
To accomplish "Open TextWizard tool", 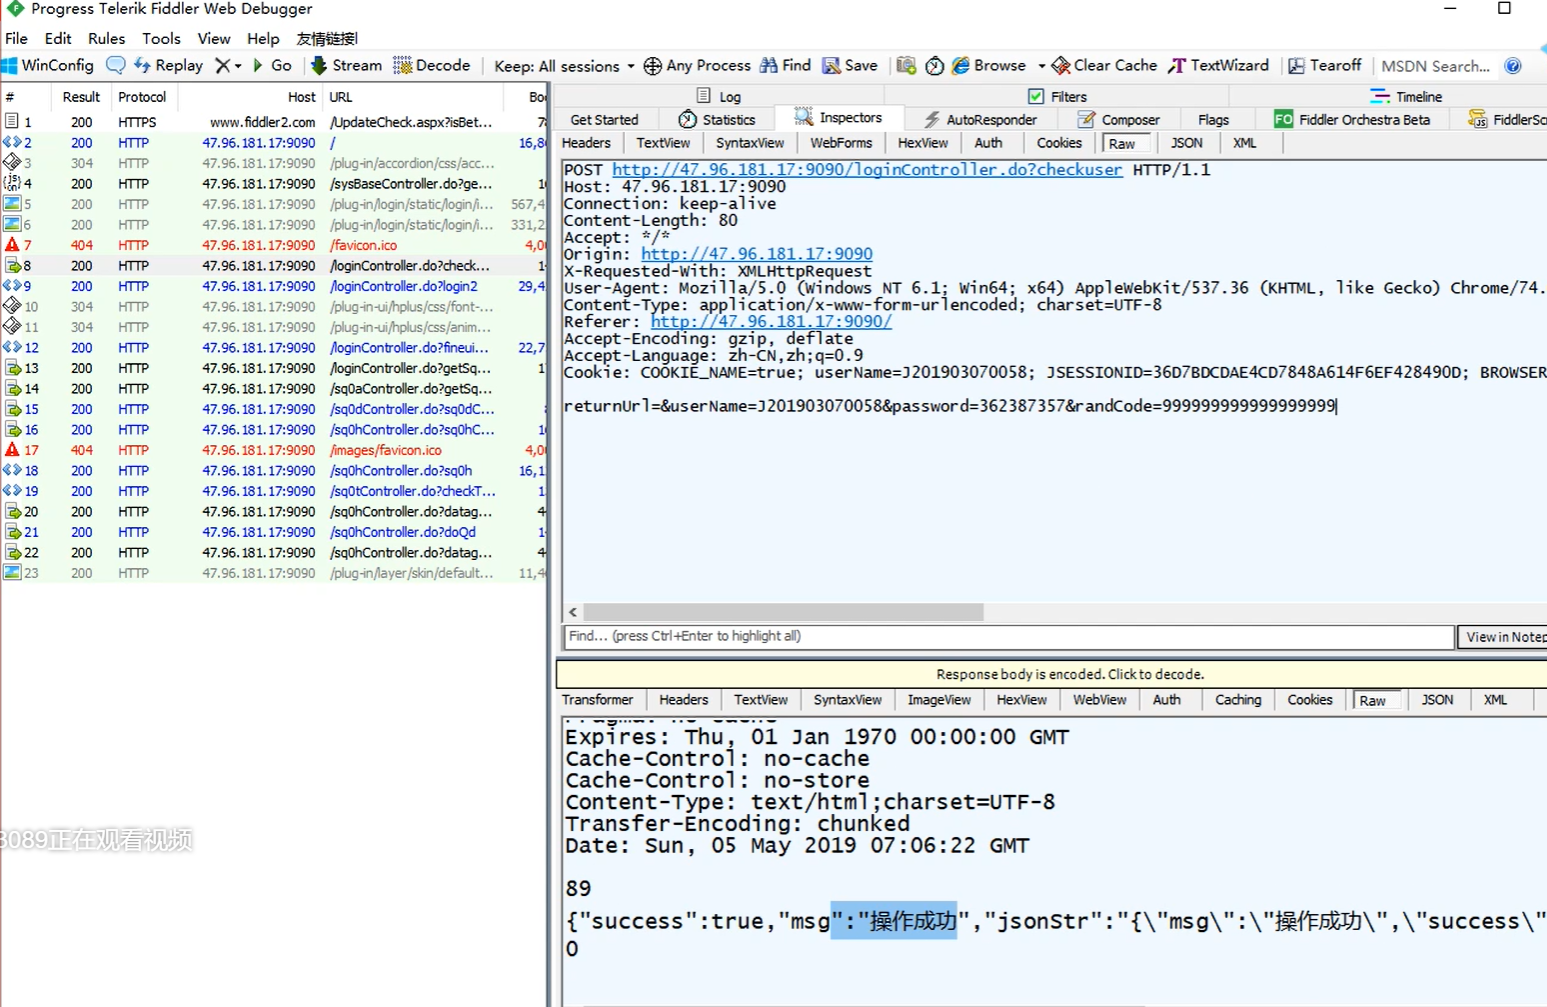I will pos(1218,65).
